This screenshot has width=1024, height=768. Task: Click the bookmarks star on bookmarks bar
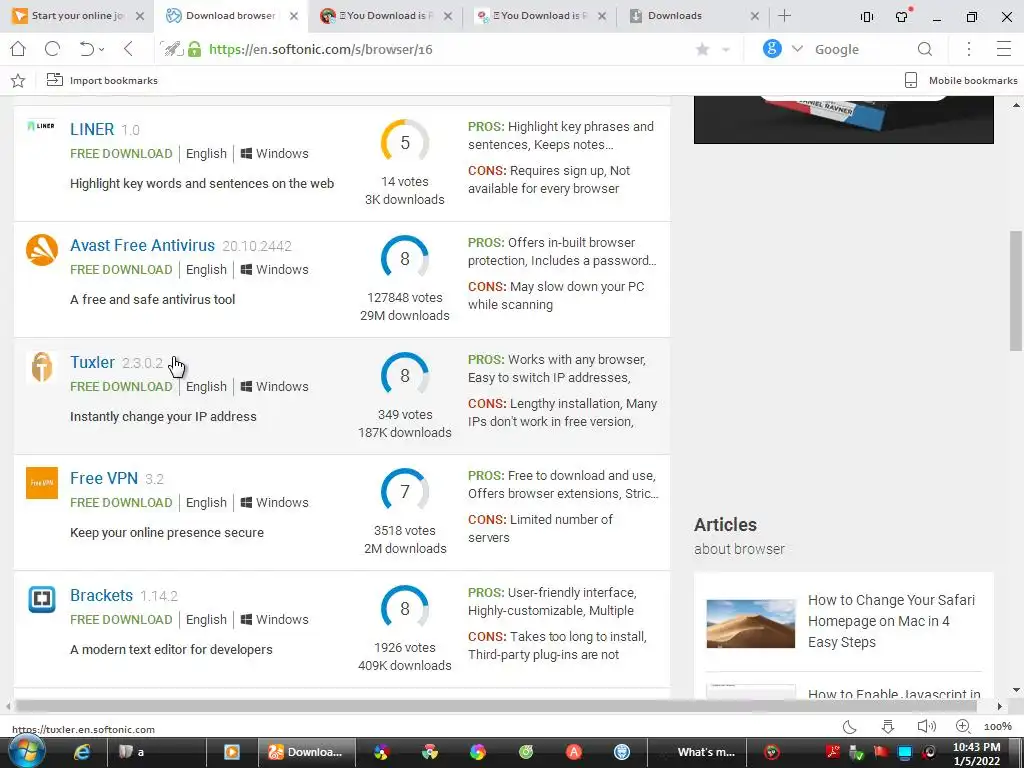click(x=18, y=80)
